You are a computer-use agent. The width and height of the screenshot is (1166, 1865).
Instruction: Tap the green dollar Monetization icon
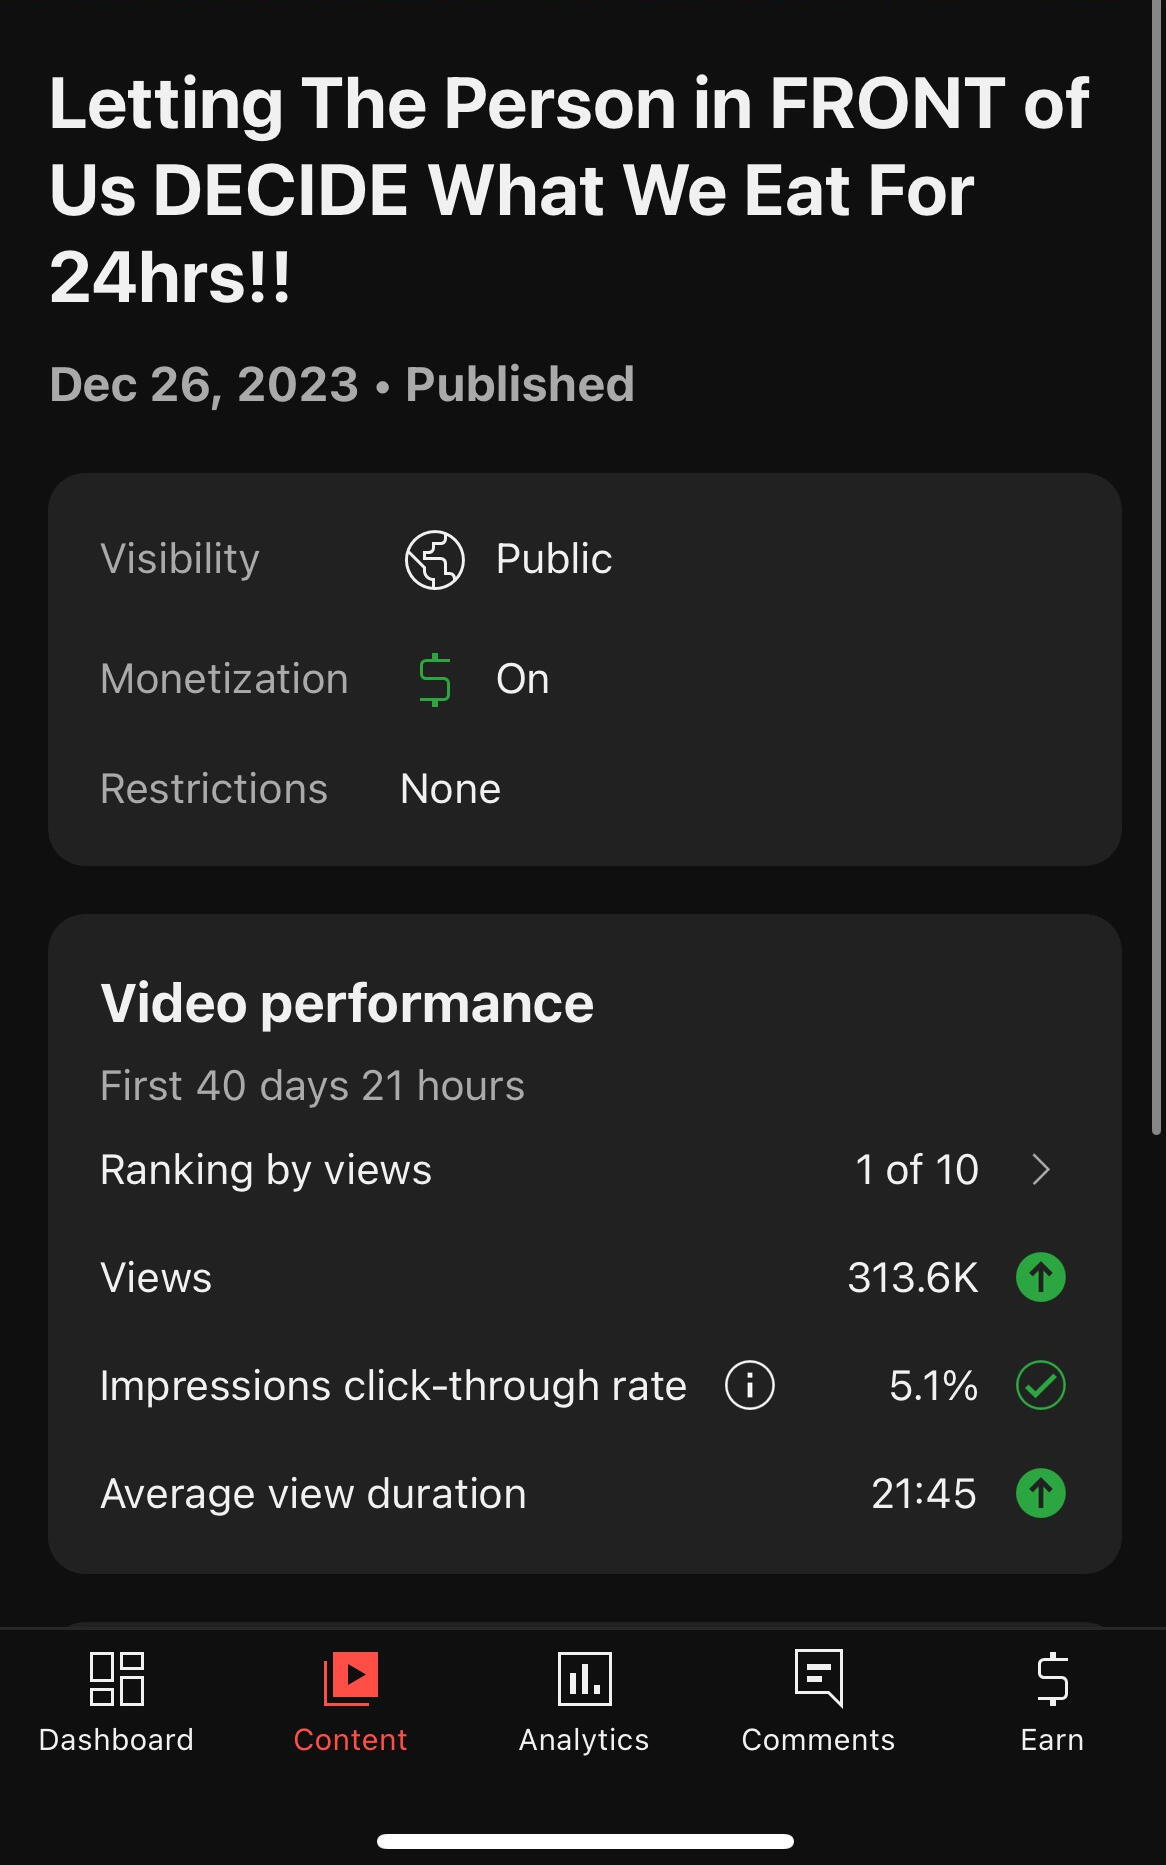434,680
